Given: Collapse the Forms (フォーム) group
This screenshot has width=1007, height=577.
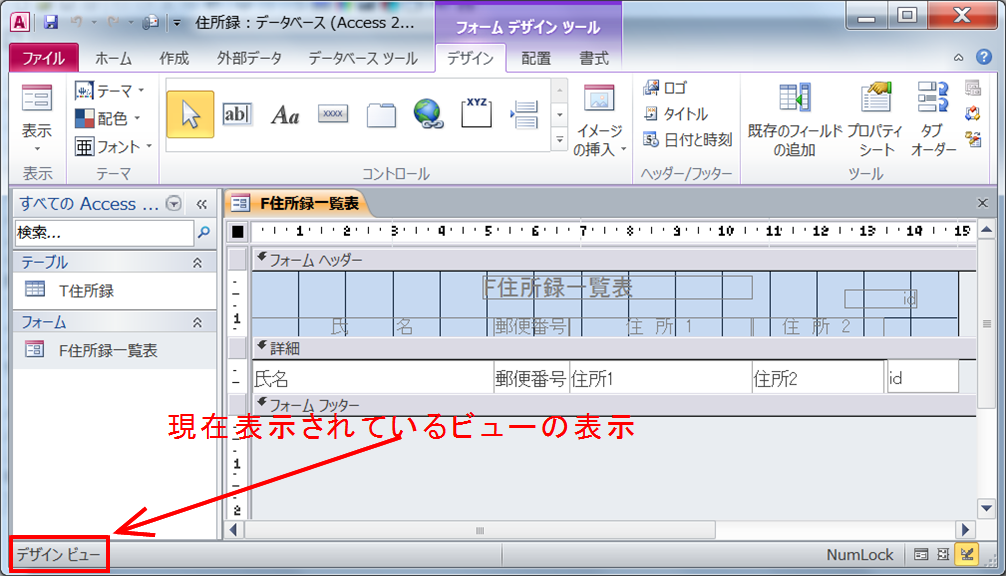Looking at the screenshot, I should 197,322.
